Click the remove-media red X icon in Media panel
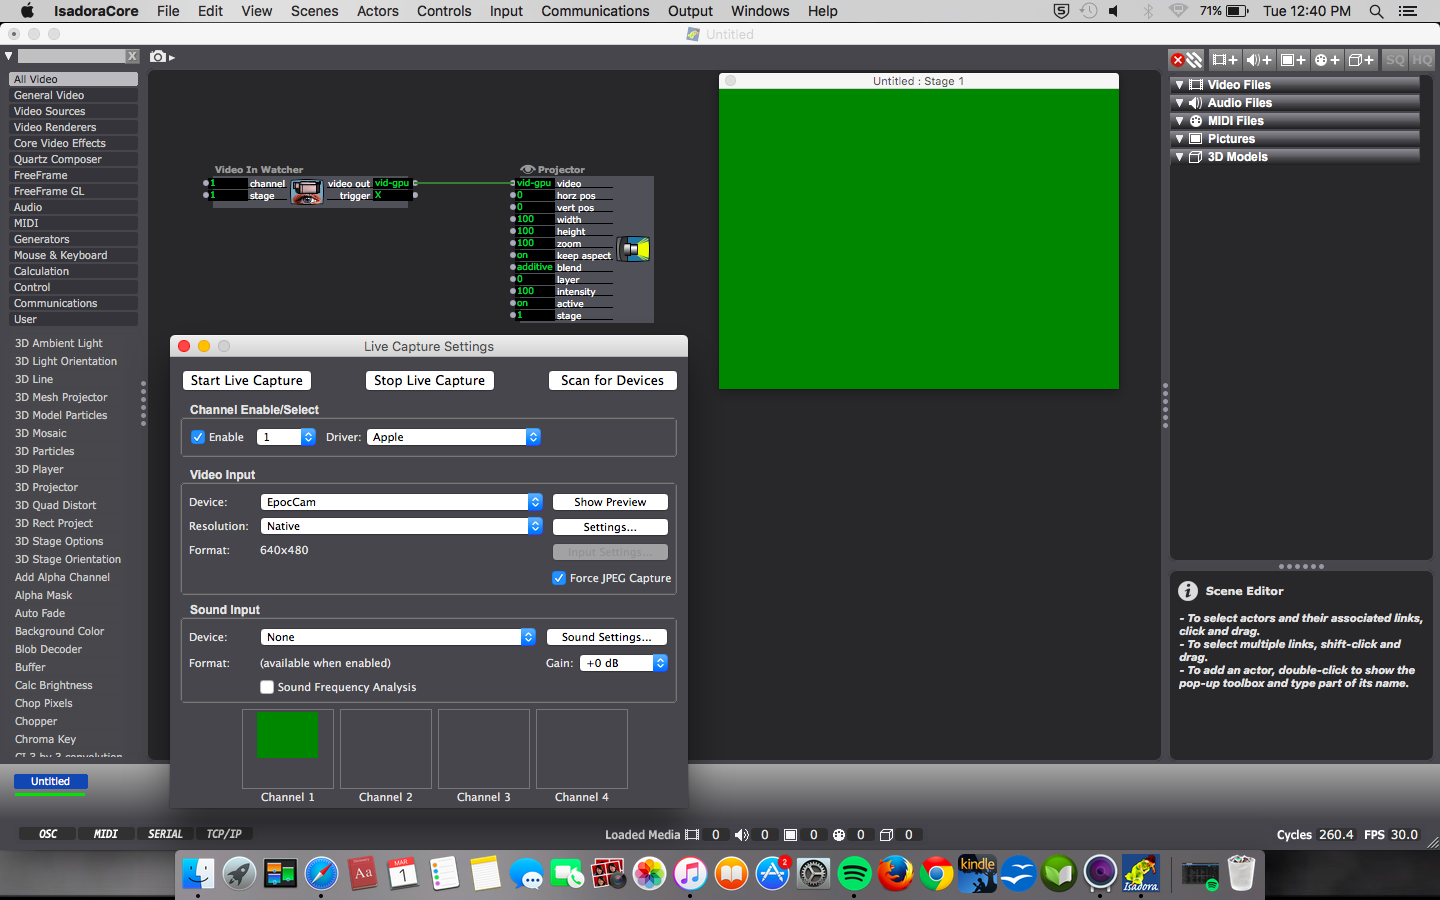 pyautogui.click(x=1178, y=60)
